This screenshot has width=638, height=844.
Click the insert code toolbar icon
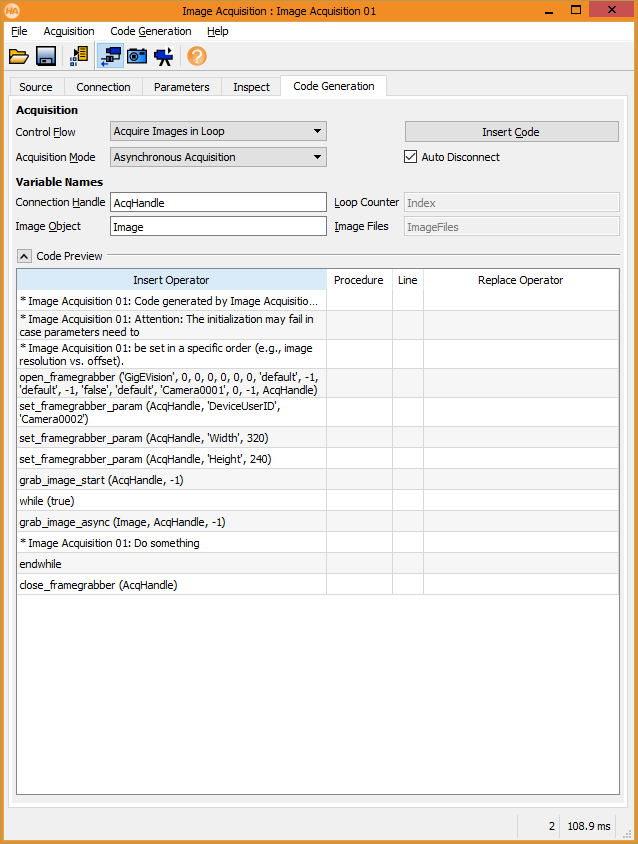click(79, 56)
